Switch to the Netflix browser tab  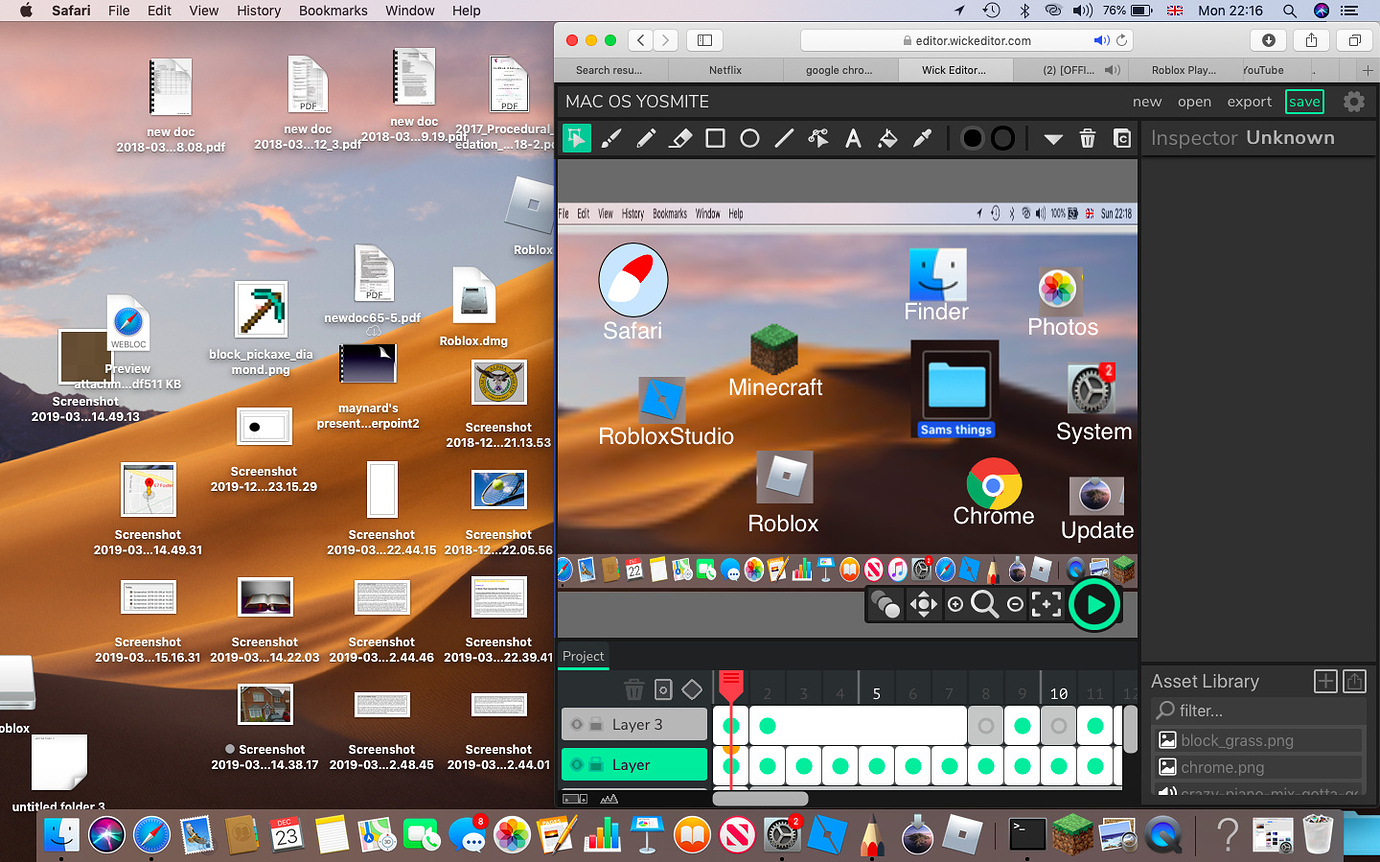pyautogui.click(x=725, y=70)
